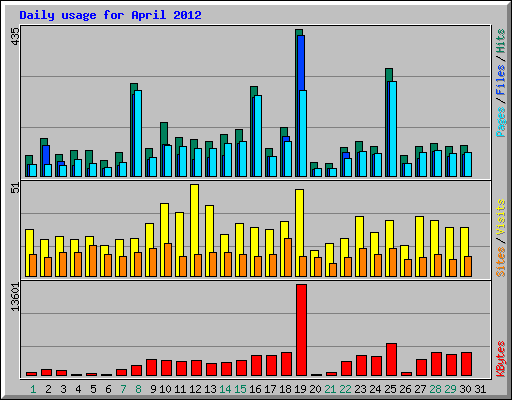Image resolution: width=512 pixels, height=400 pixels.
Task: Select the cyan pages bar for day 1
Action: coord(33,170)
